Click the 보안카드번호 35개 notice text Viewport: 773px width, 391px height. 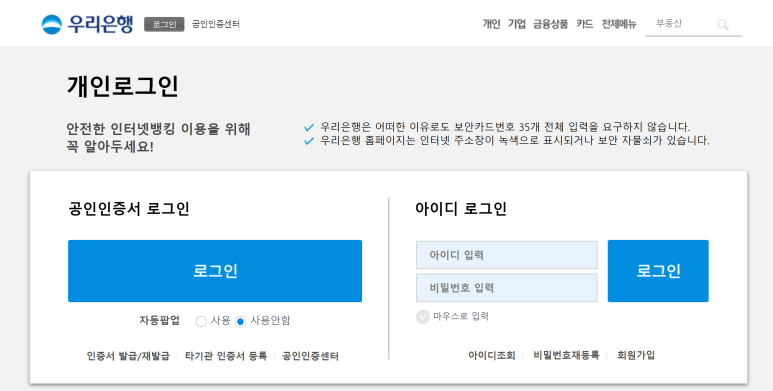505,127
